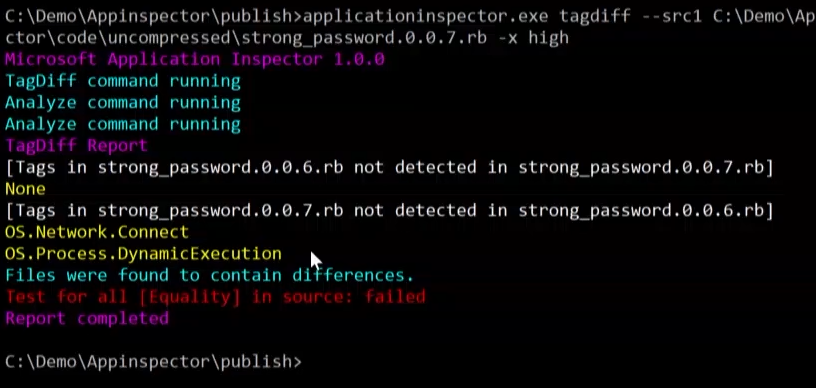Click the 'TagDiff Report' heading

coord(76,145)
